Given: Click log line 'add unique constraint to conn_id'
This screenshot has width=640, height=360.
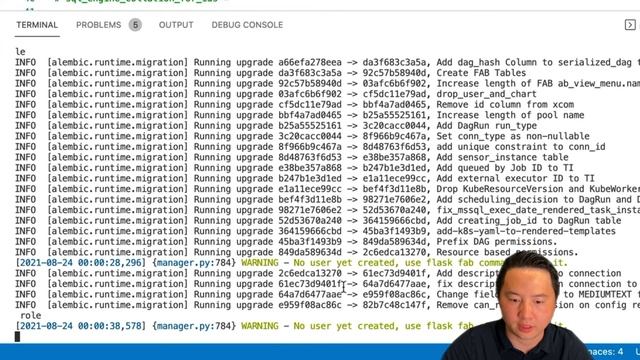Looking at the screenshot, I should coord(521,147).
